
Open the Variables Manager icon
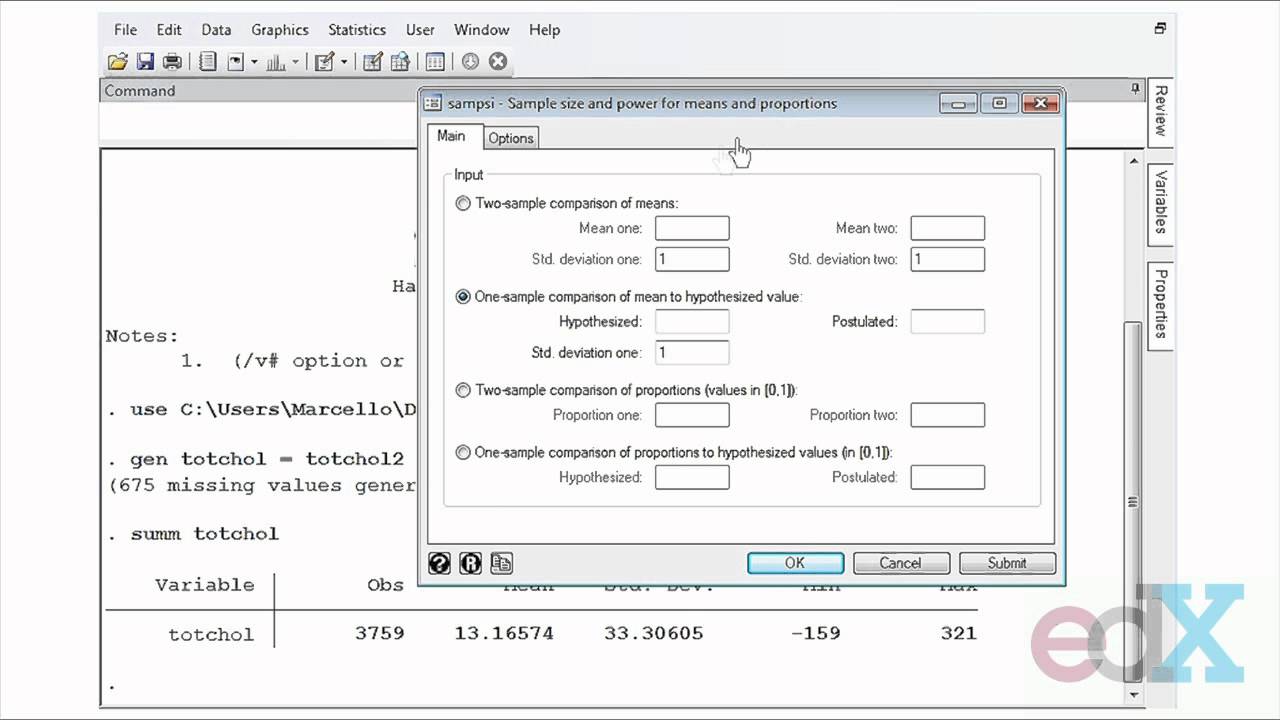[x=435, y=62]
